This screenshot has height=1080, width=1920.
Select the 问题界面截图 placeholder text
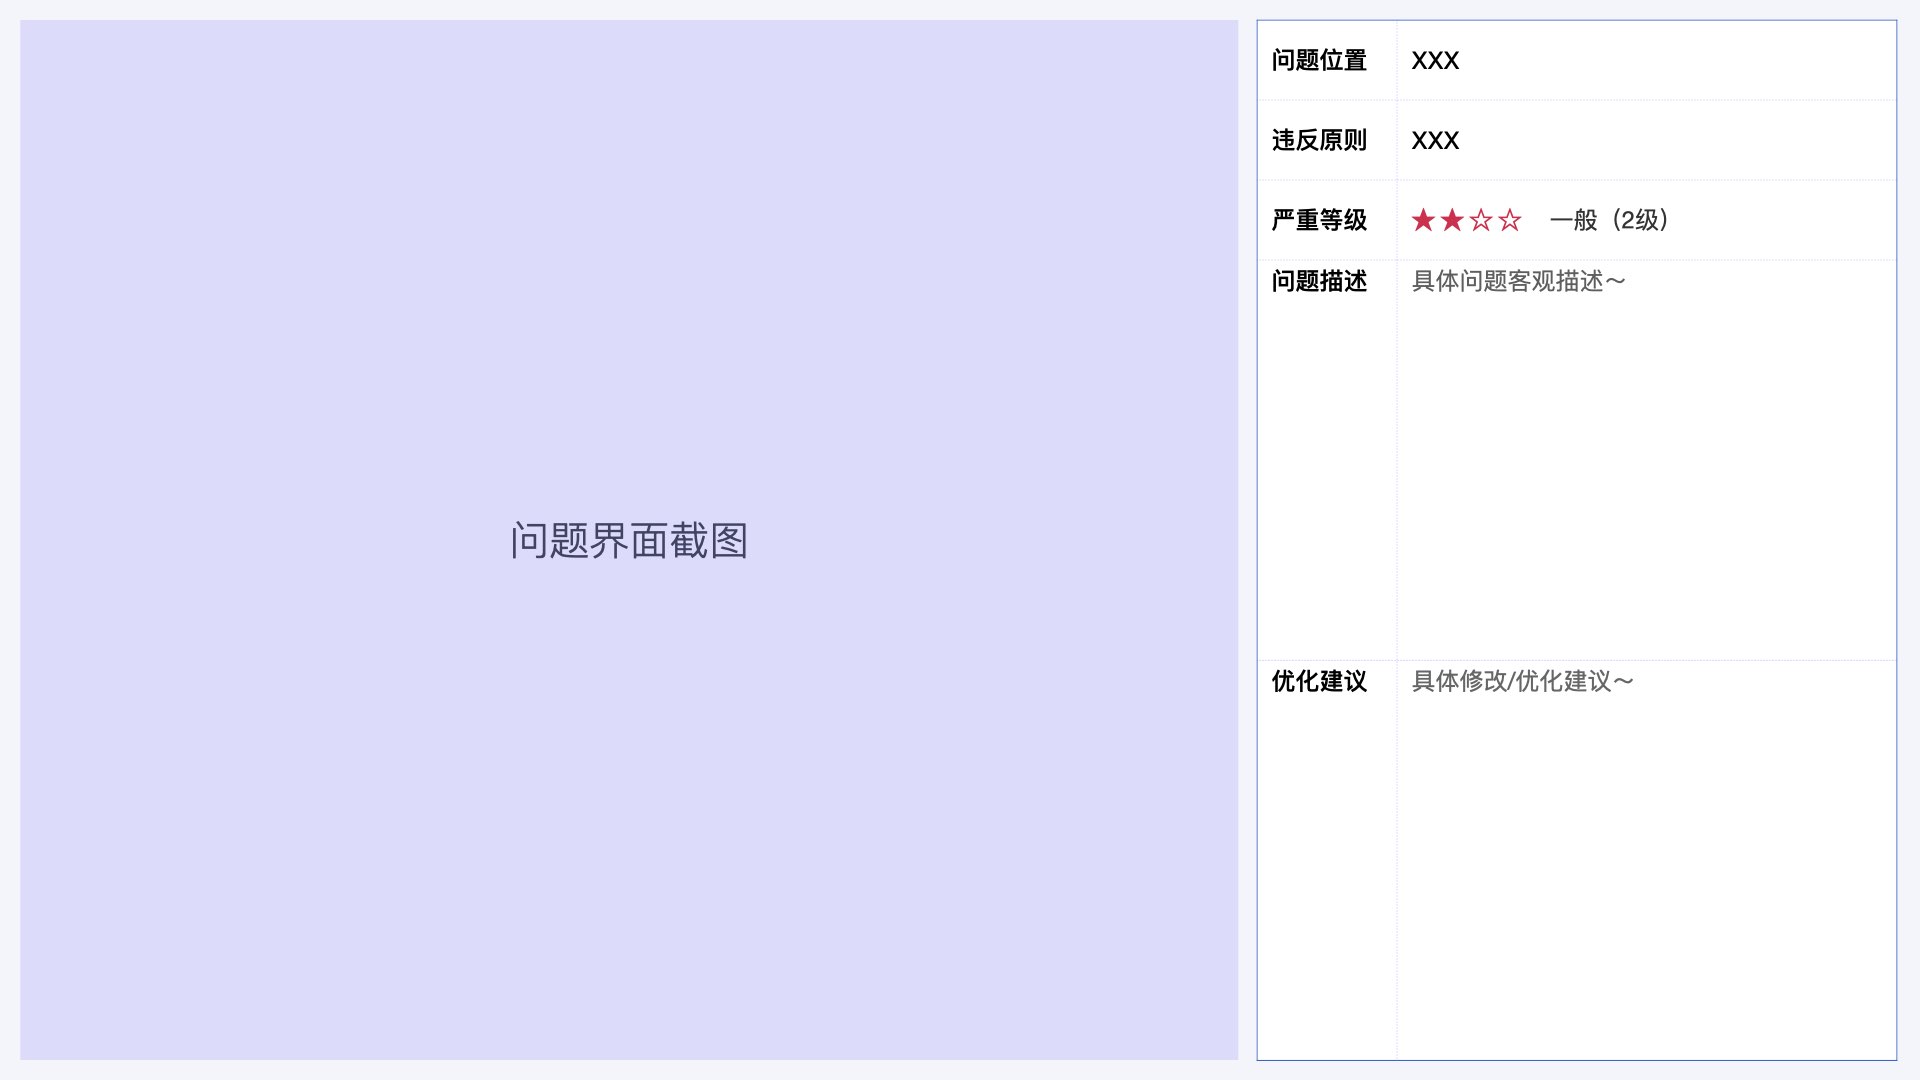(x=629, y=541)
